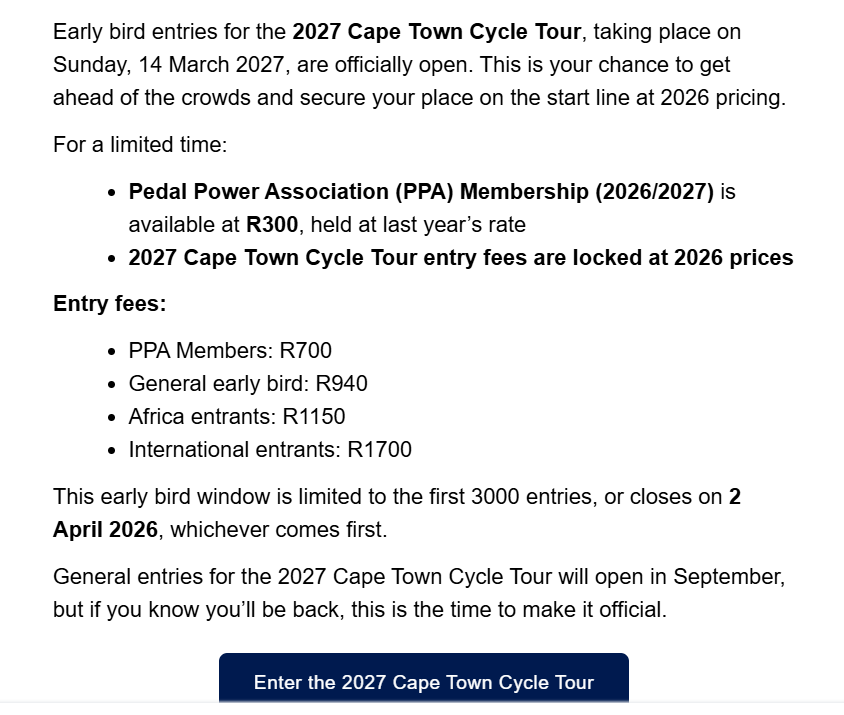Select the "International entrants: R1700" list item
The image size is (844, 715).
270,450
